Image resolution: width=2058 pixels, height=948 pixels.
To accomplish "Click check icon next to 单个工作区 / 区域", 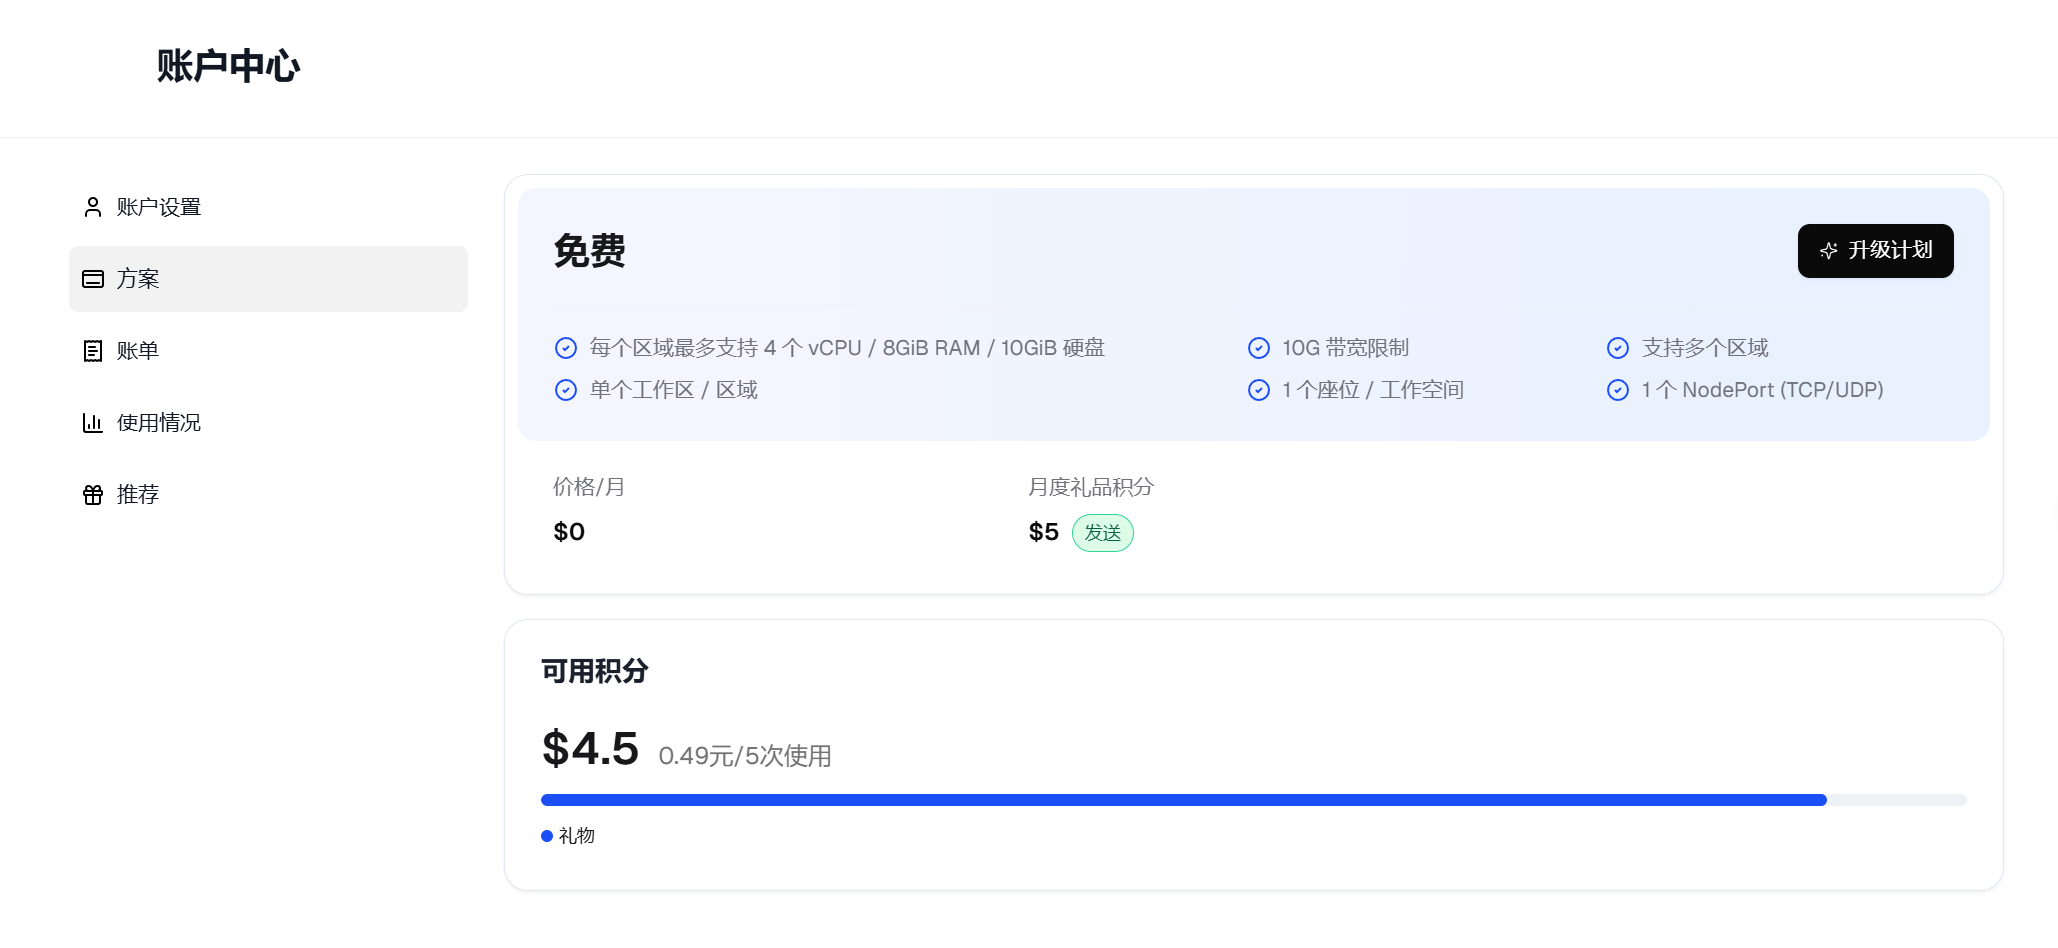I will (566, 390).
